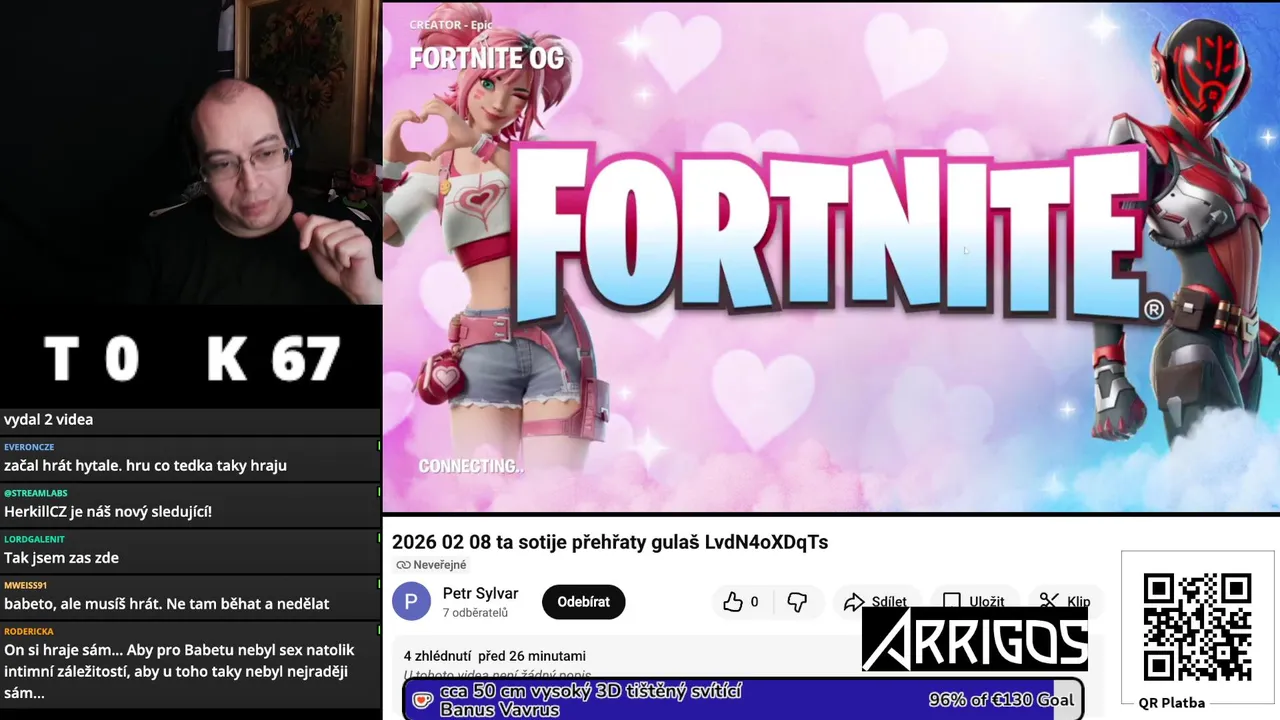Click the '4 zhlédnutí před 26 minutami' text
This screenshot has height=720, width=1280.
(495, 656)
